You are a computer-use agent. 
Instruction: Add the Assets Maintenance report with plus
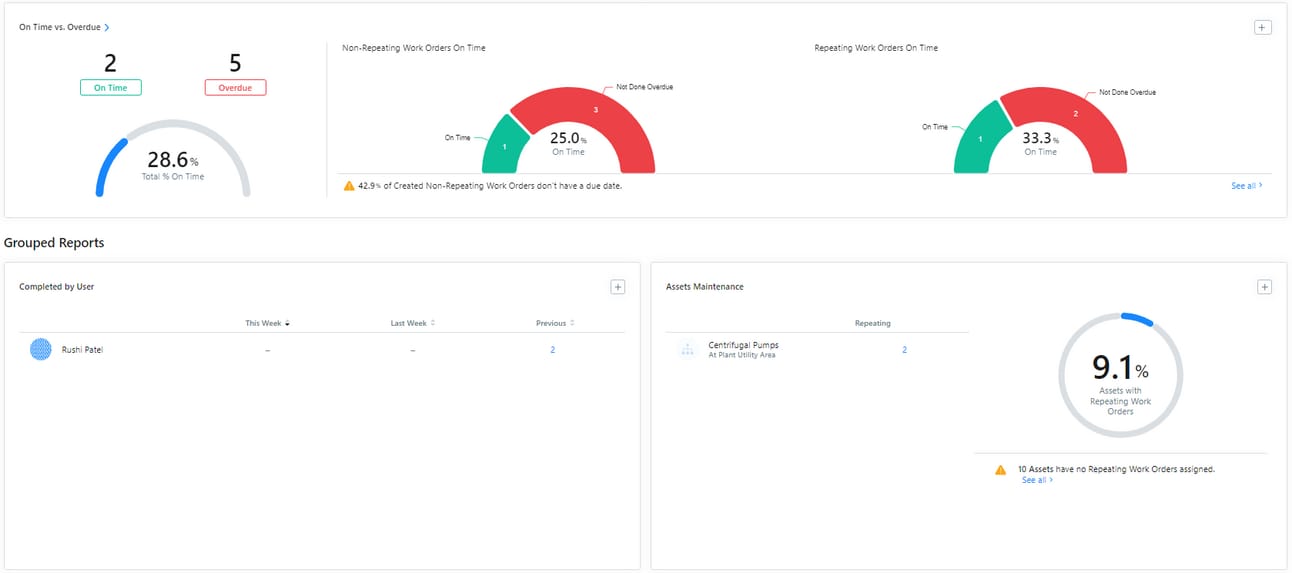1264,287
